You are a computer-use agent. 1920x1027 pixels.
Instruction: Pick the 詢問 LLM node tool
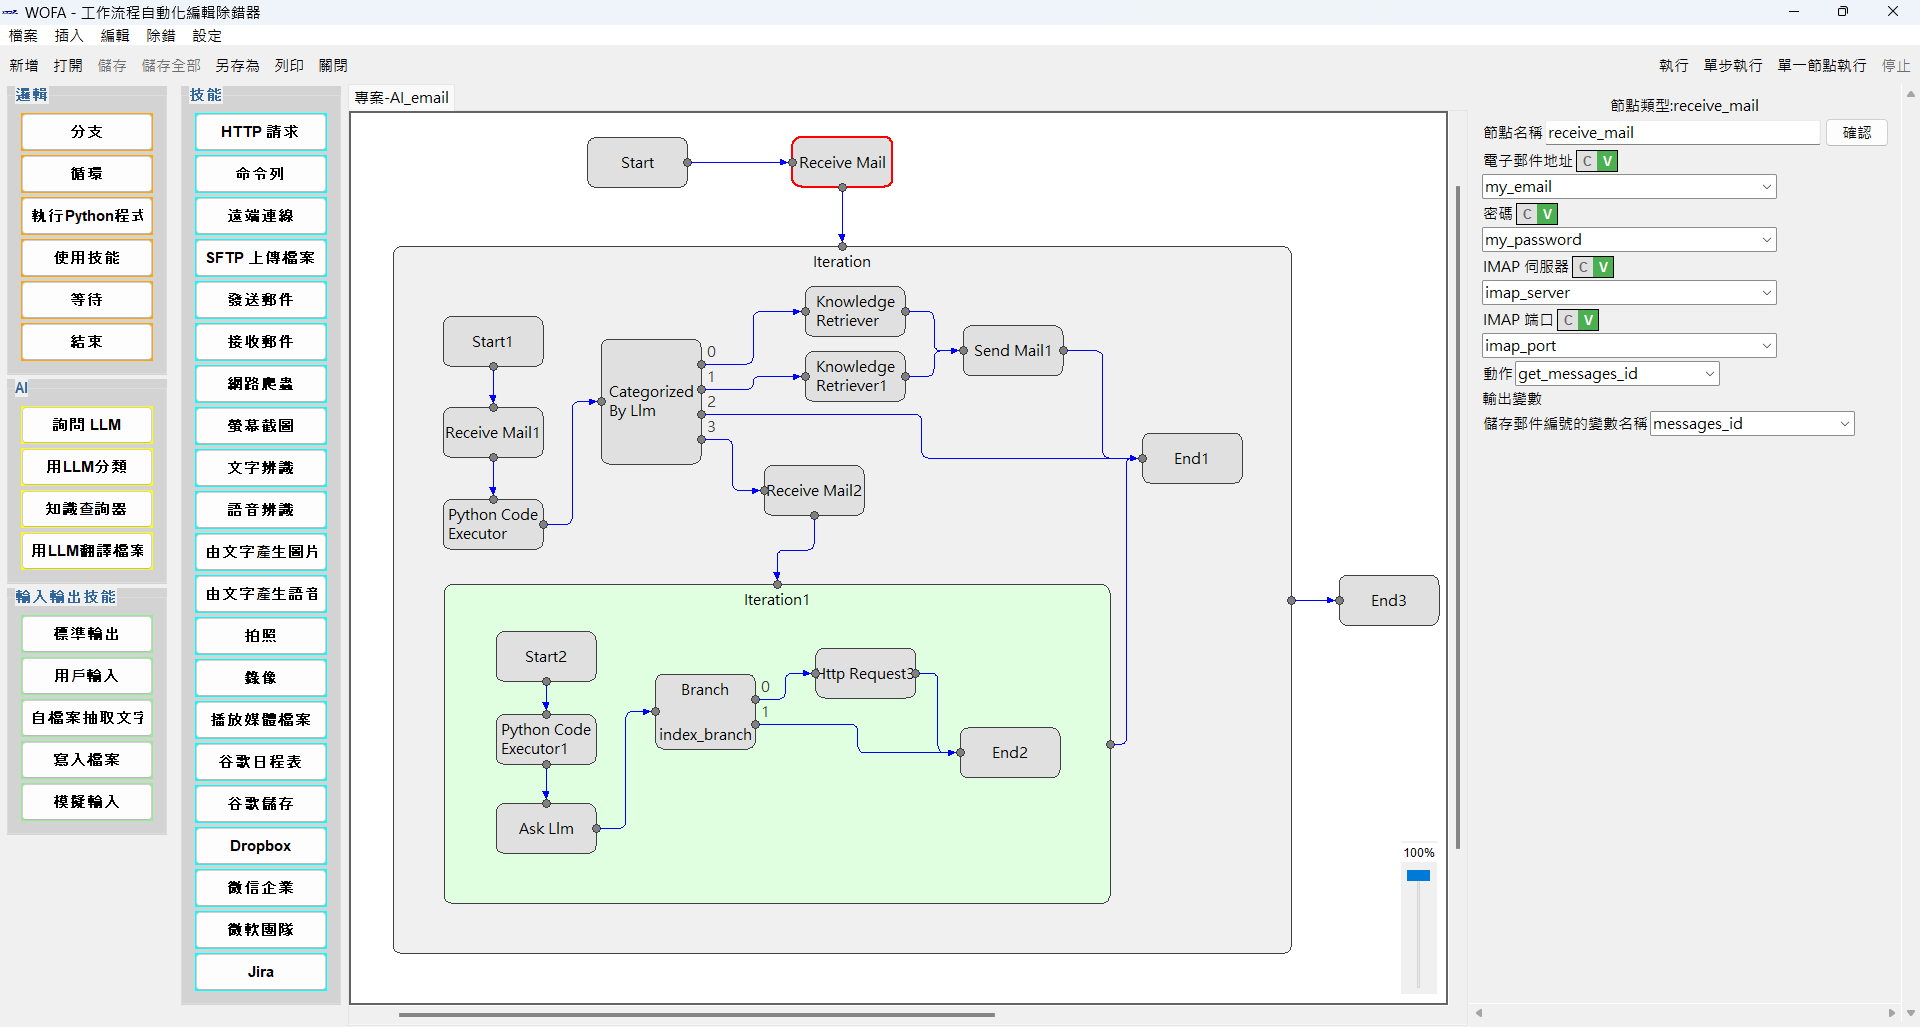86,424
